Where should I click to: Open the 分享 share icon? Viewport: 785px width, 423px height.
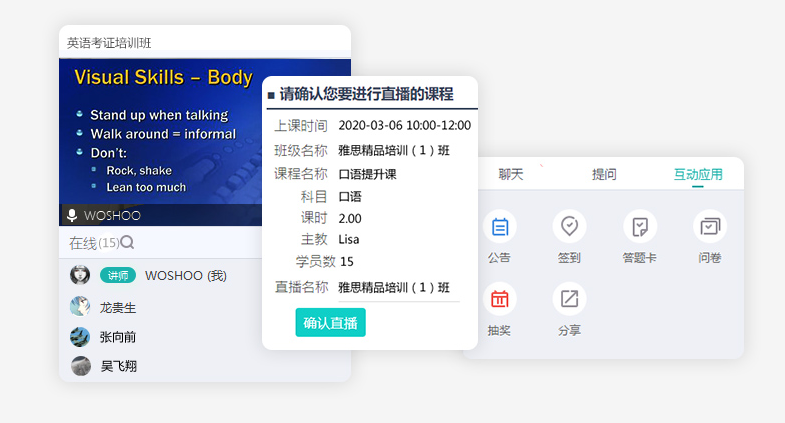(x=569, y=299)
